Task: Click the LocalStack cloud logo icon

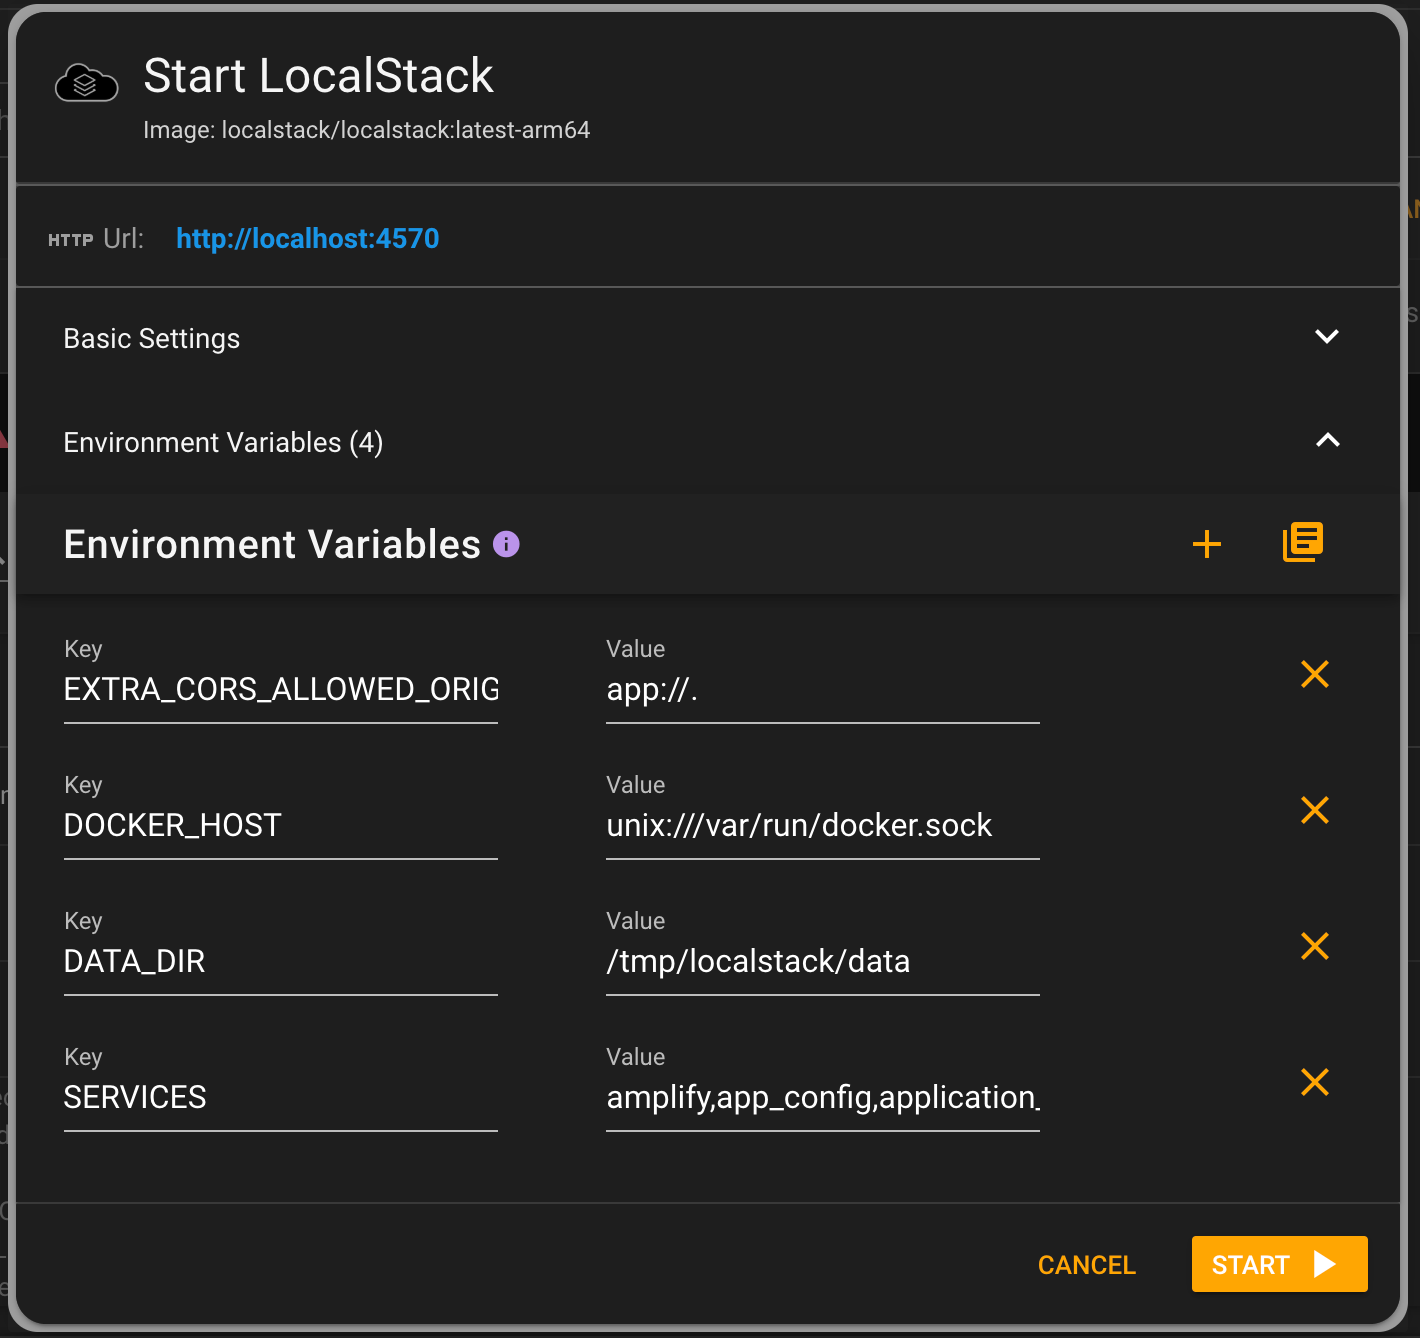Action: (x=86, y=83)
